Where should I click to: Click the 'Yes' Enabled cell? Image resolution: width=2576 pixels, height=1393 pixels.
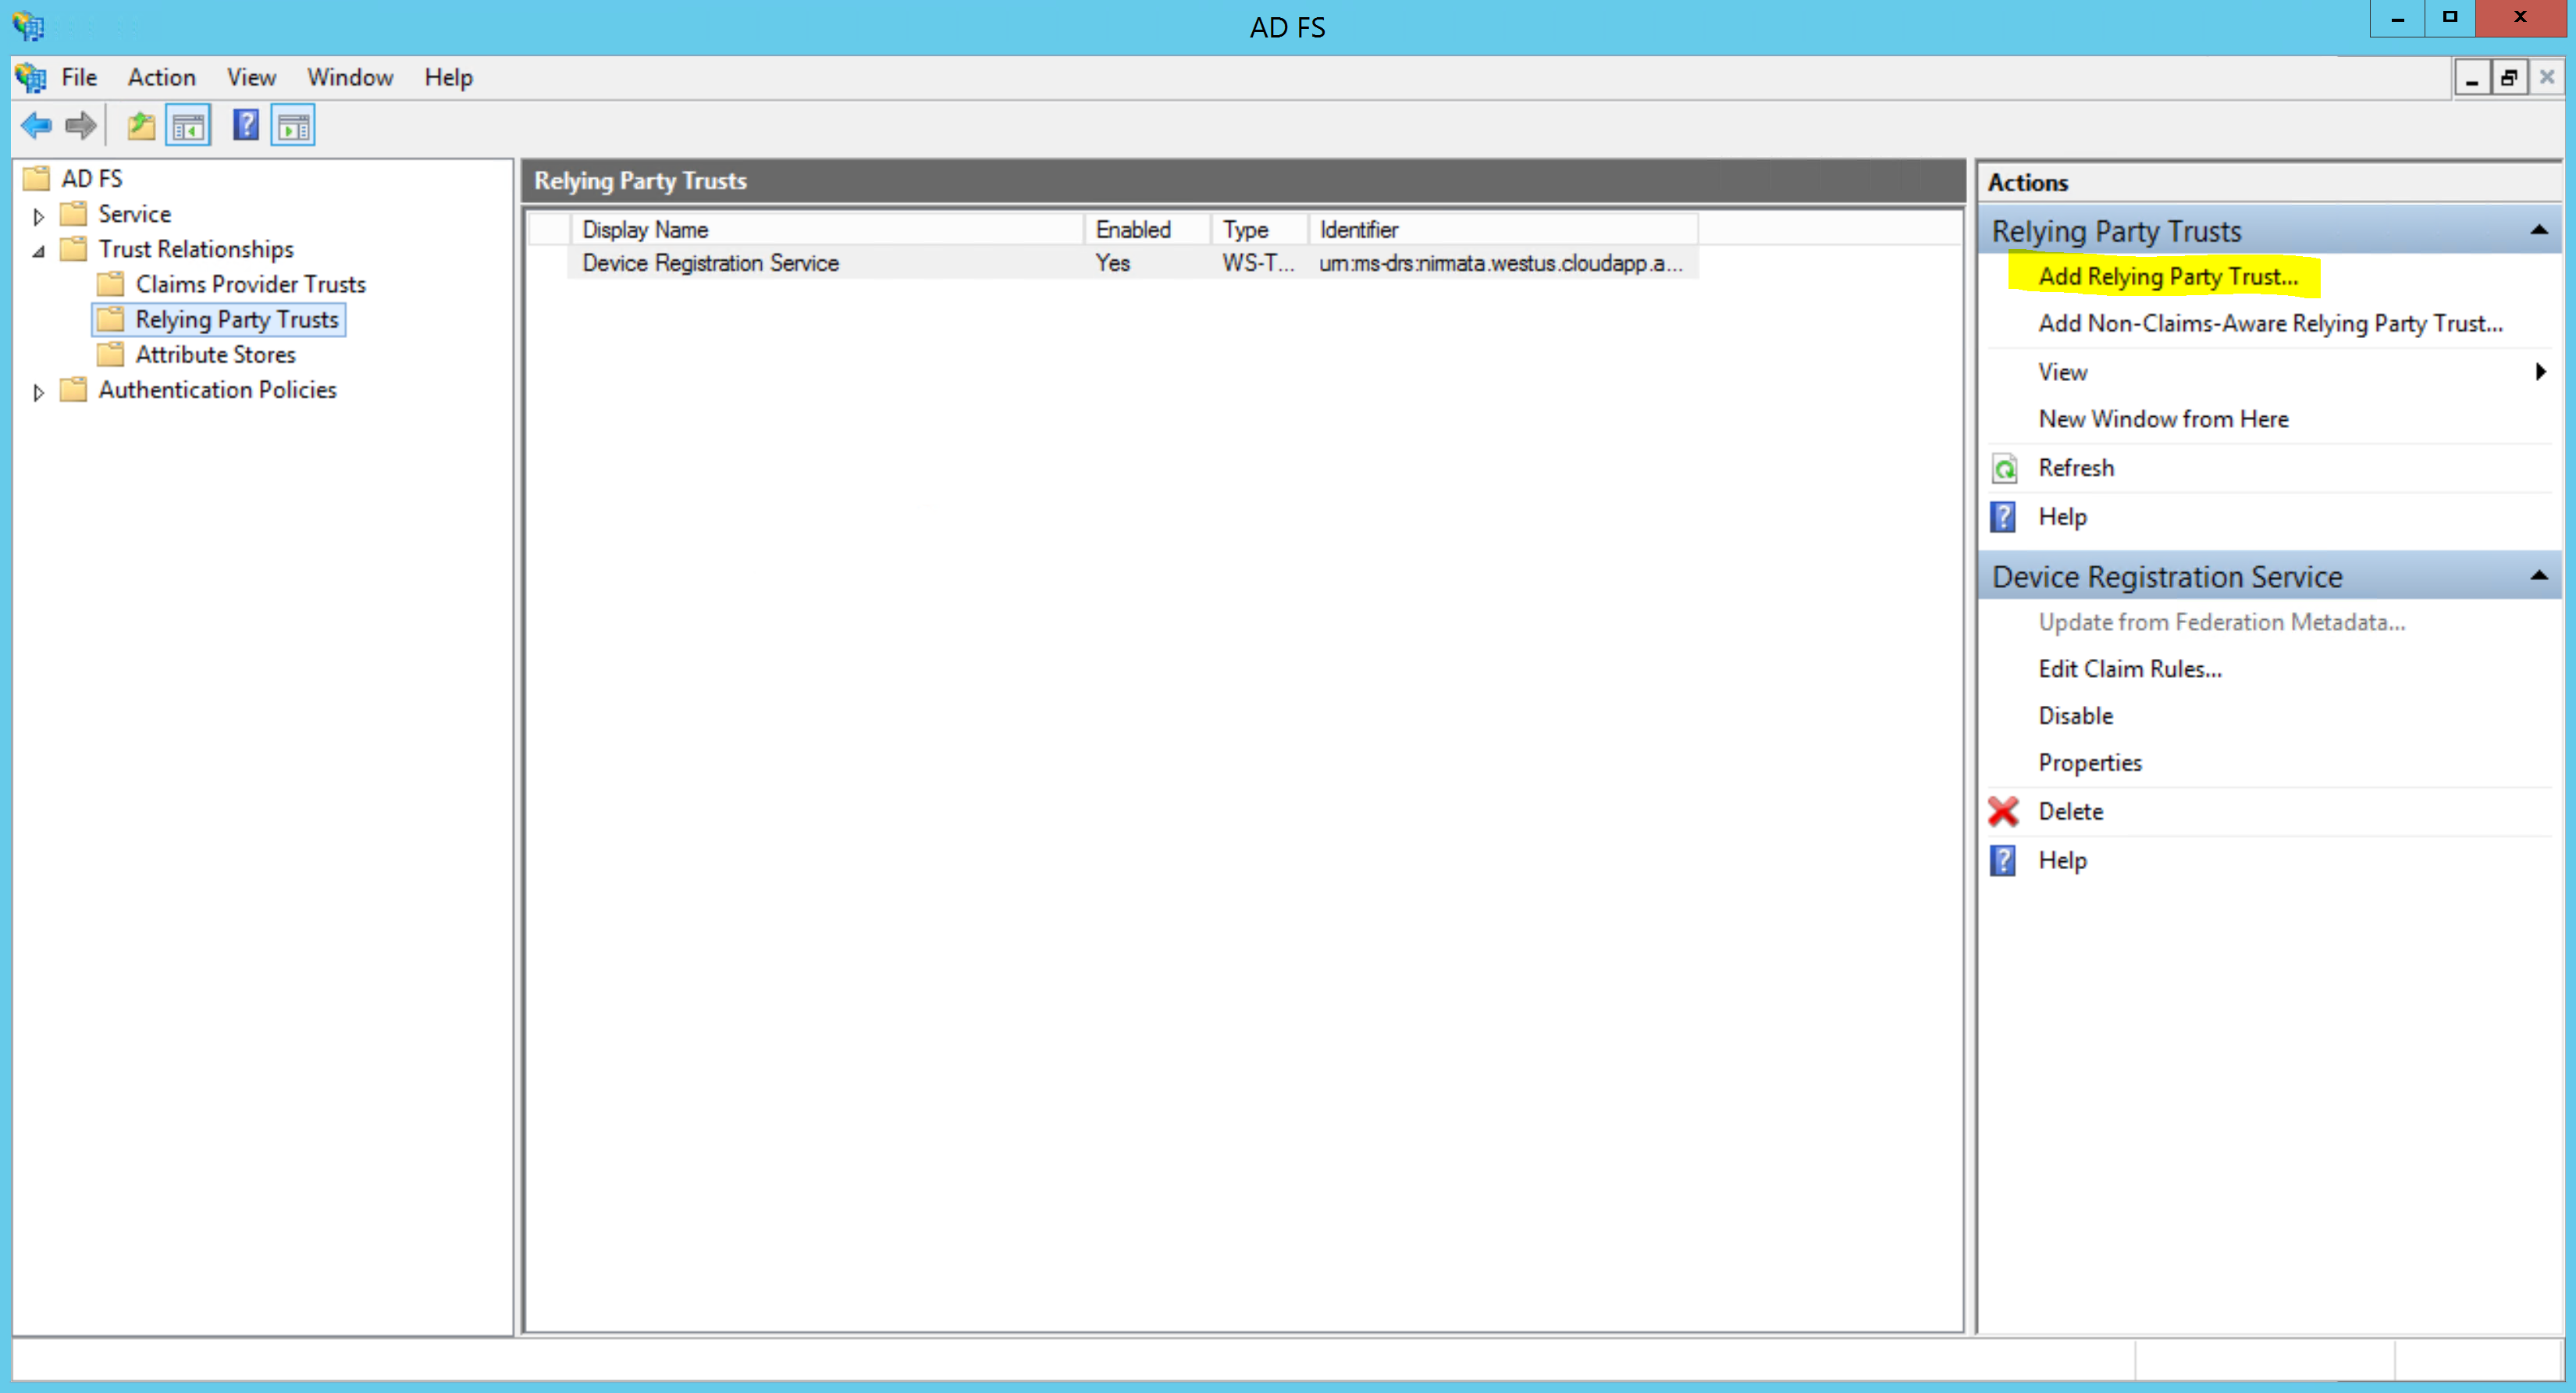tap(1112, 263)
